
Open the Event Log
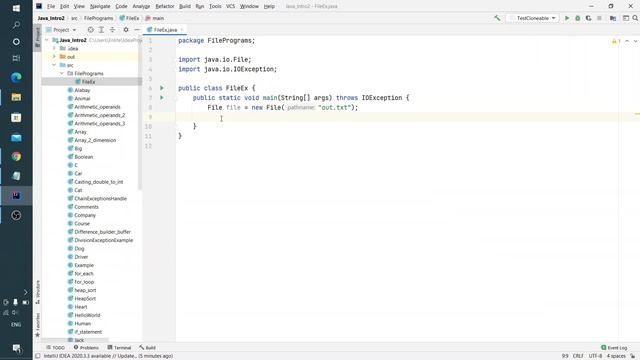614,348
